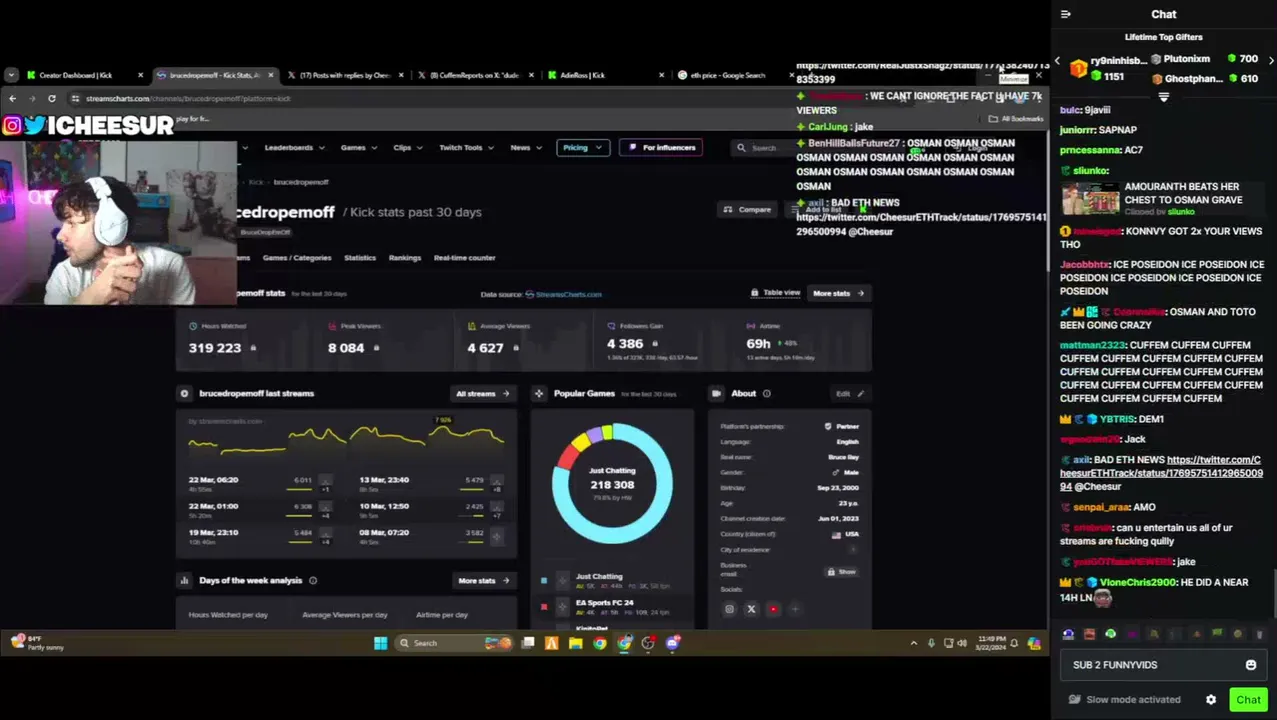Expand Twitch Tools dropdown menu
Viewport: 1277px width, 720px height.
(466, 148)
